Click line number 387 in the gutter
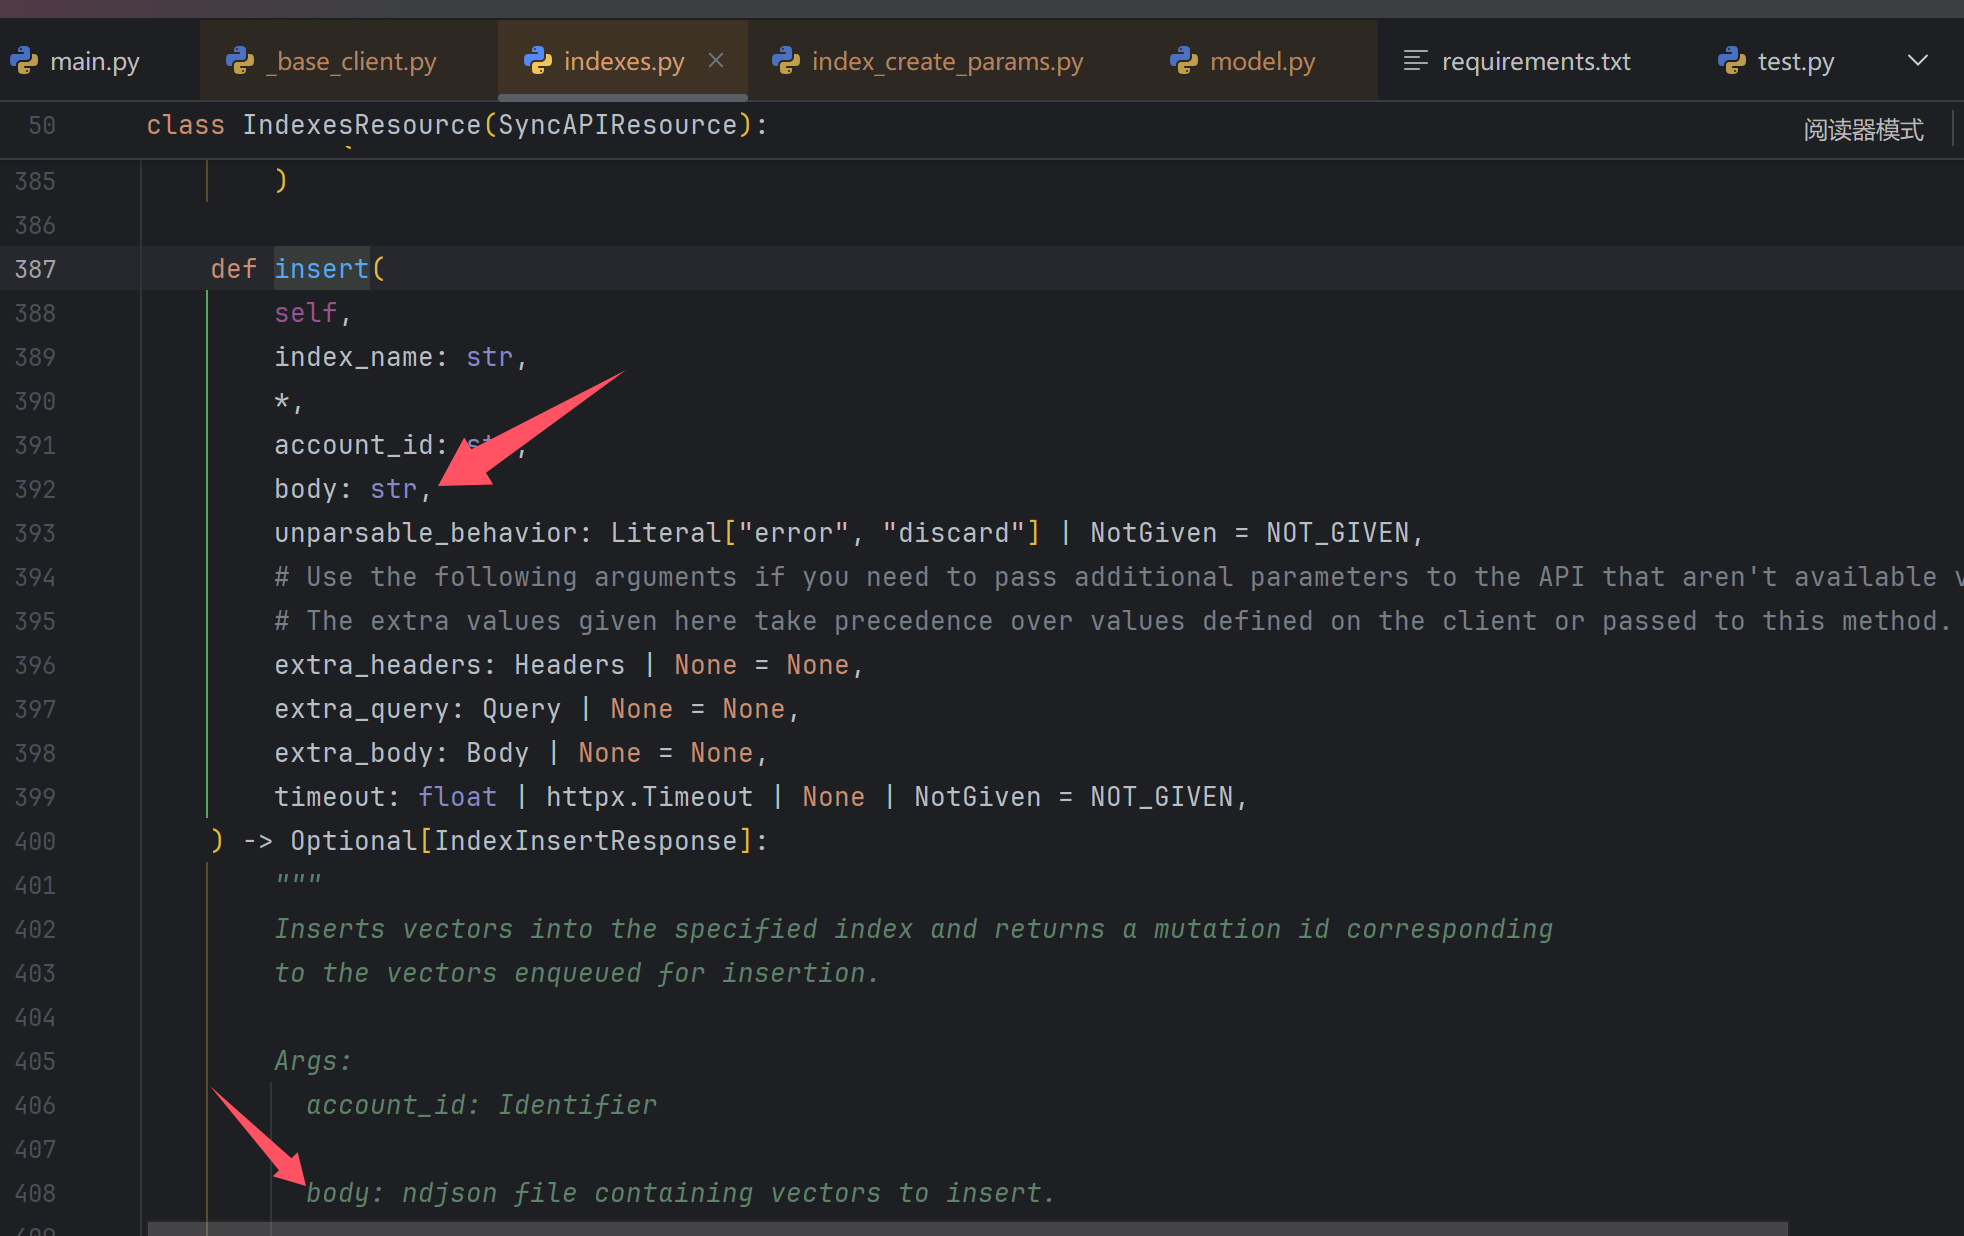1964x1236 pixels. point(35,269)
